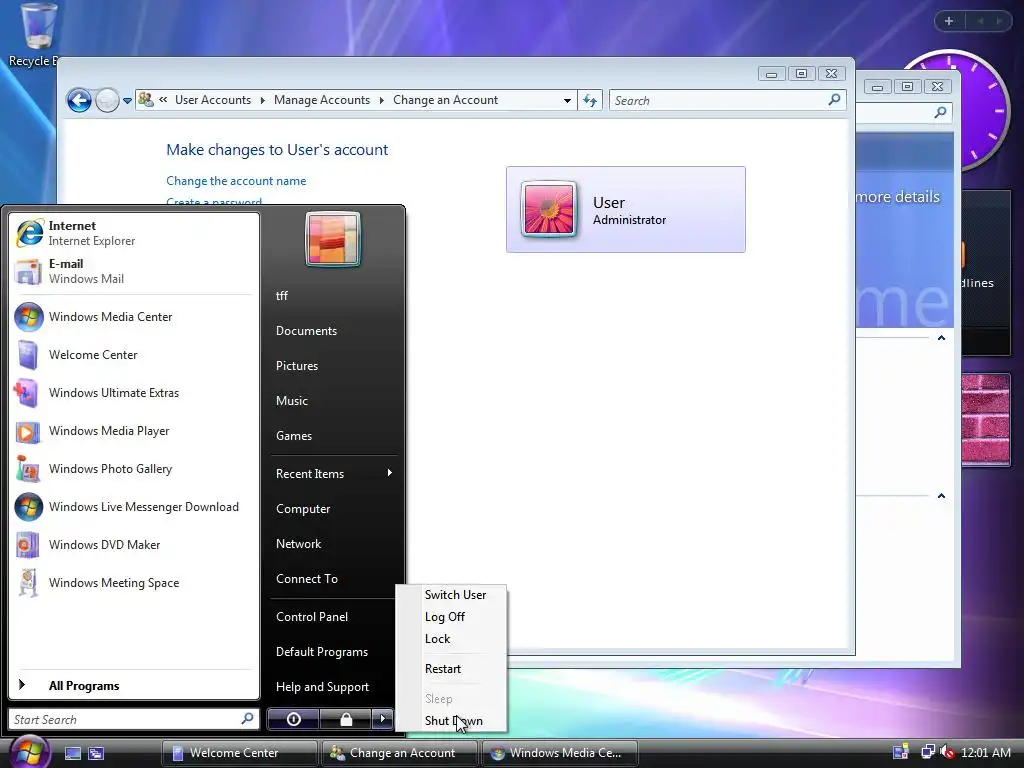Click Refresh button in address bar

[590, 101]
